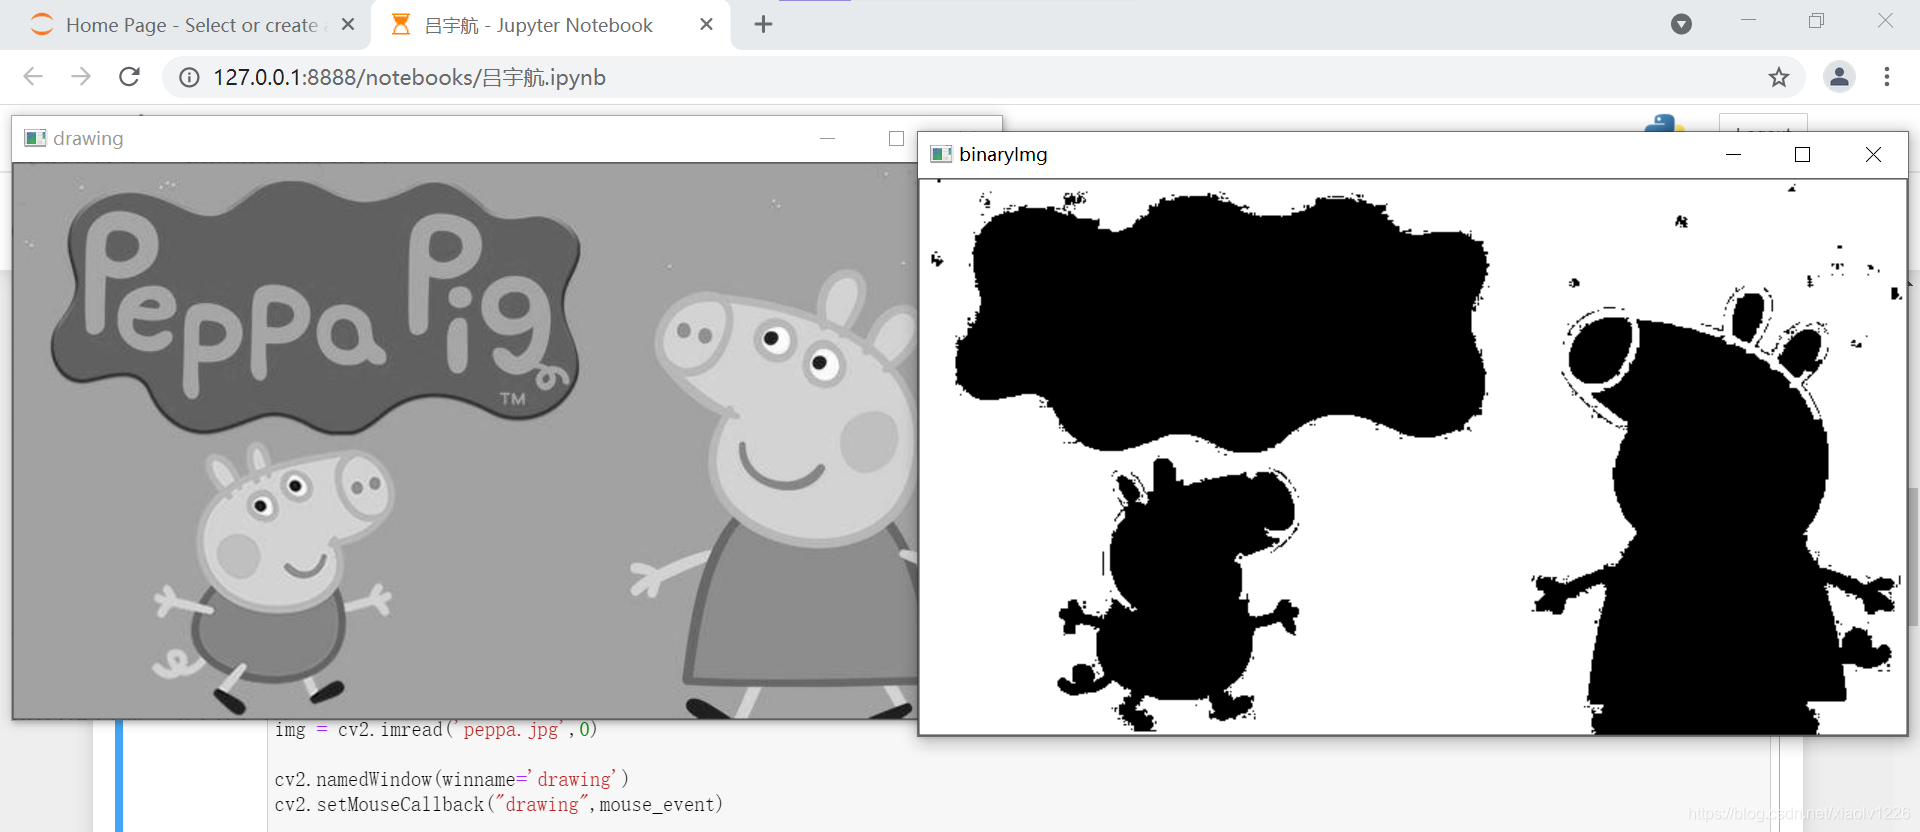The width and height of the screenshot is (1920, 832).
Task: Close the Home Page tab
Action: pyautogui.click(x=348, y=25)
